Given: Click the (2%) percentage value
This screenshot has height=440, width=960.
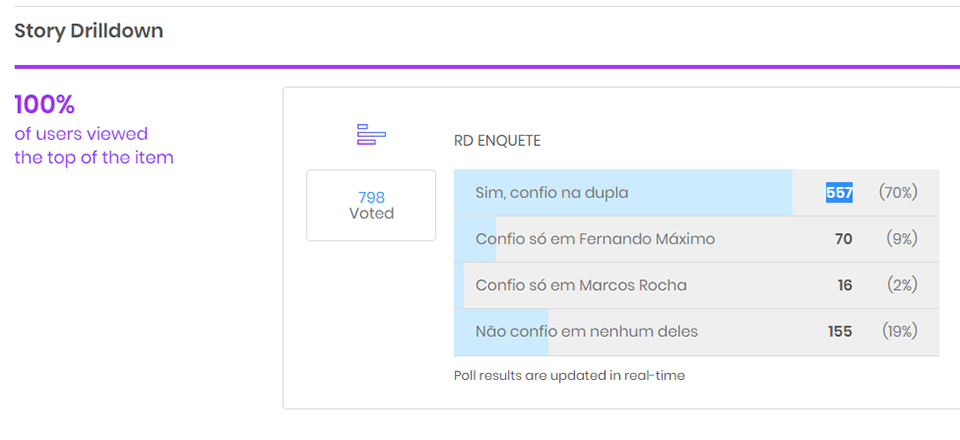Looking at the screenshot, I should click(x=901, y=285).
